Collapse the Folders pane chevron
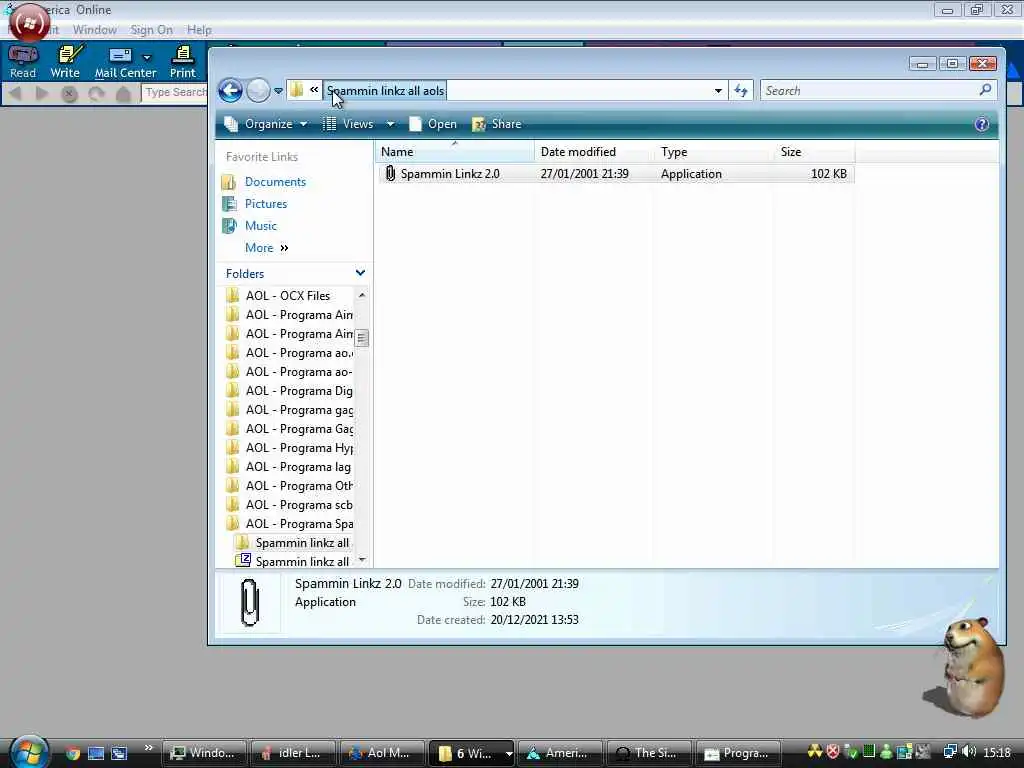This screenshot has width=1024, height=768. click(360, 273)
